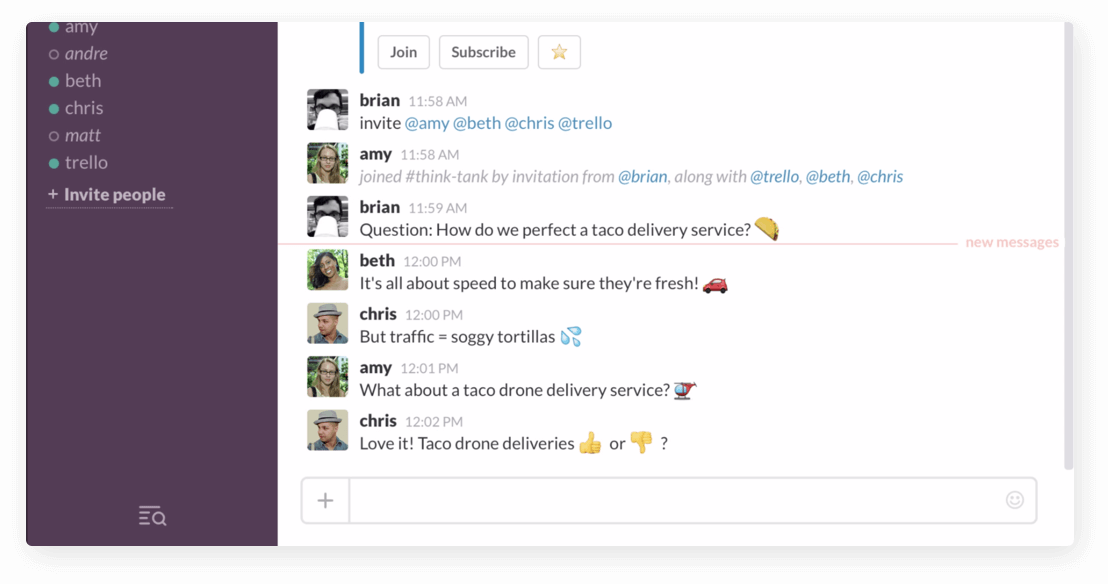Select beth from the sidebar member list
Screen dimensions: 1108x584
pyautogui.click(x=83, y=80)
